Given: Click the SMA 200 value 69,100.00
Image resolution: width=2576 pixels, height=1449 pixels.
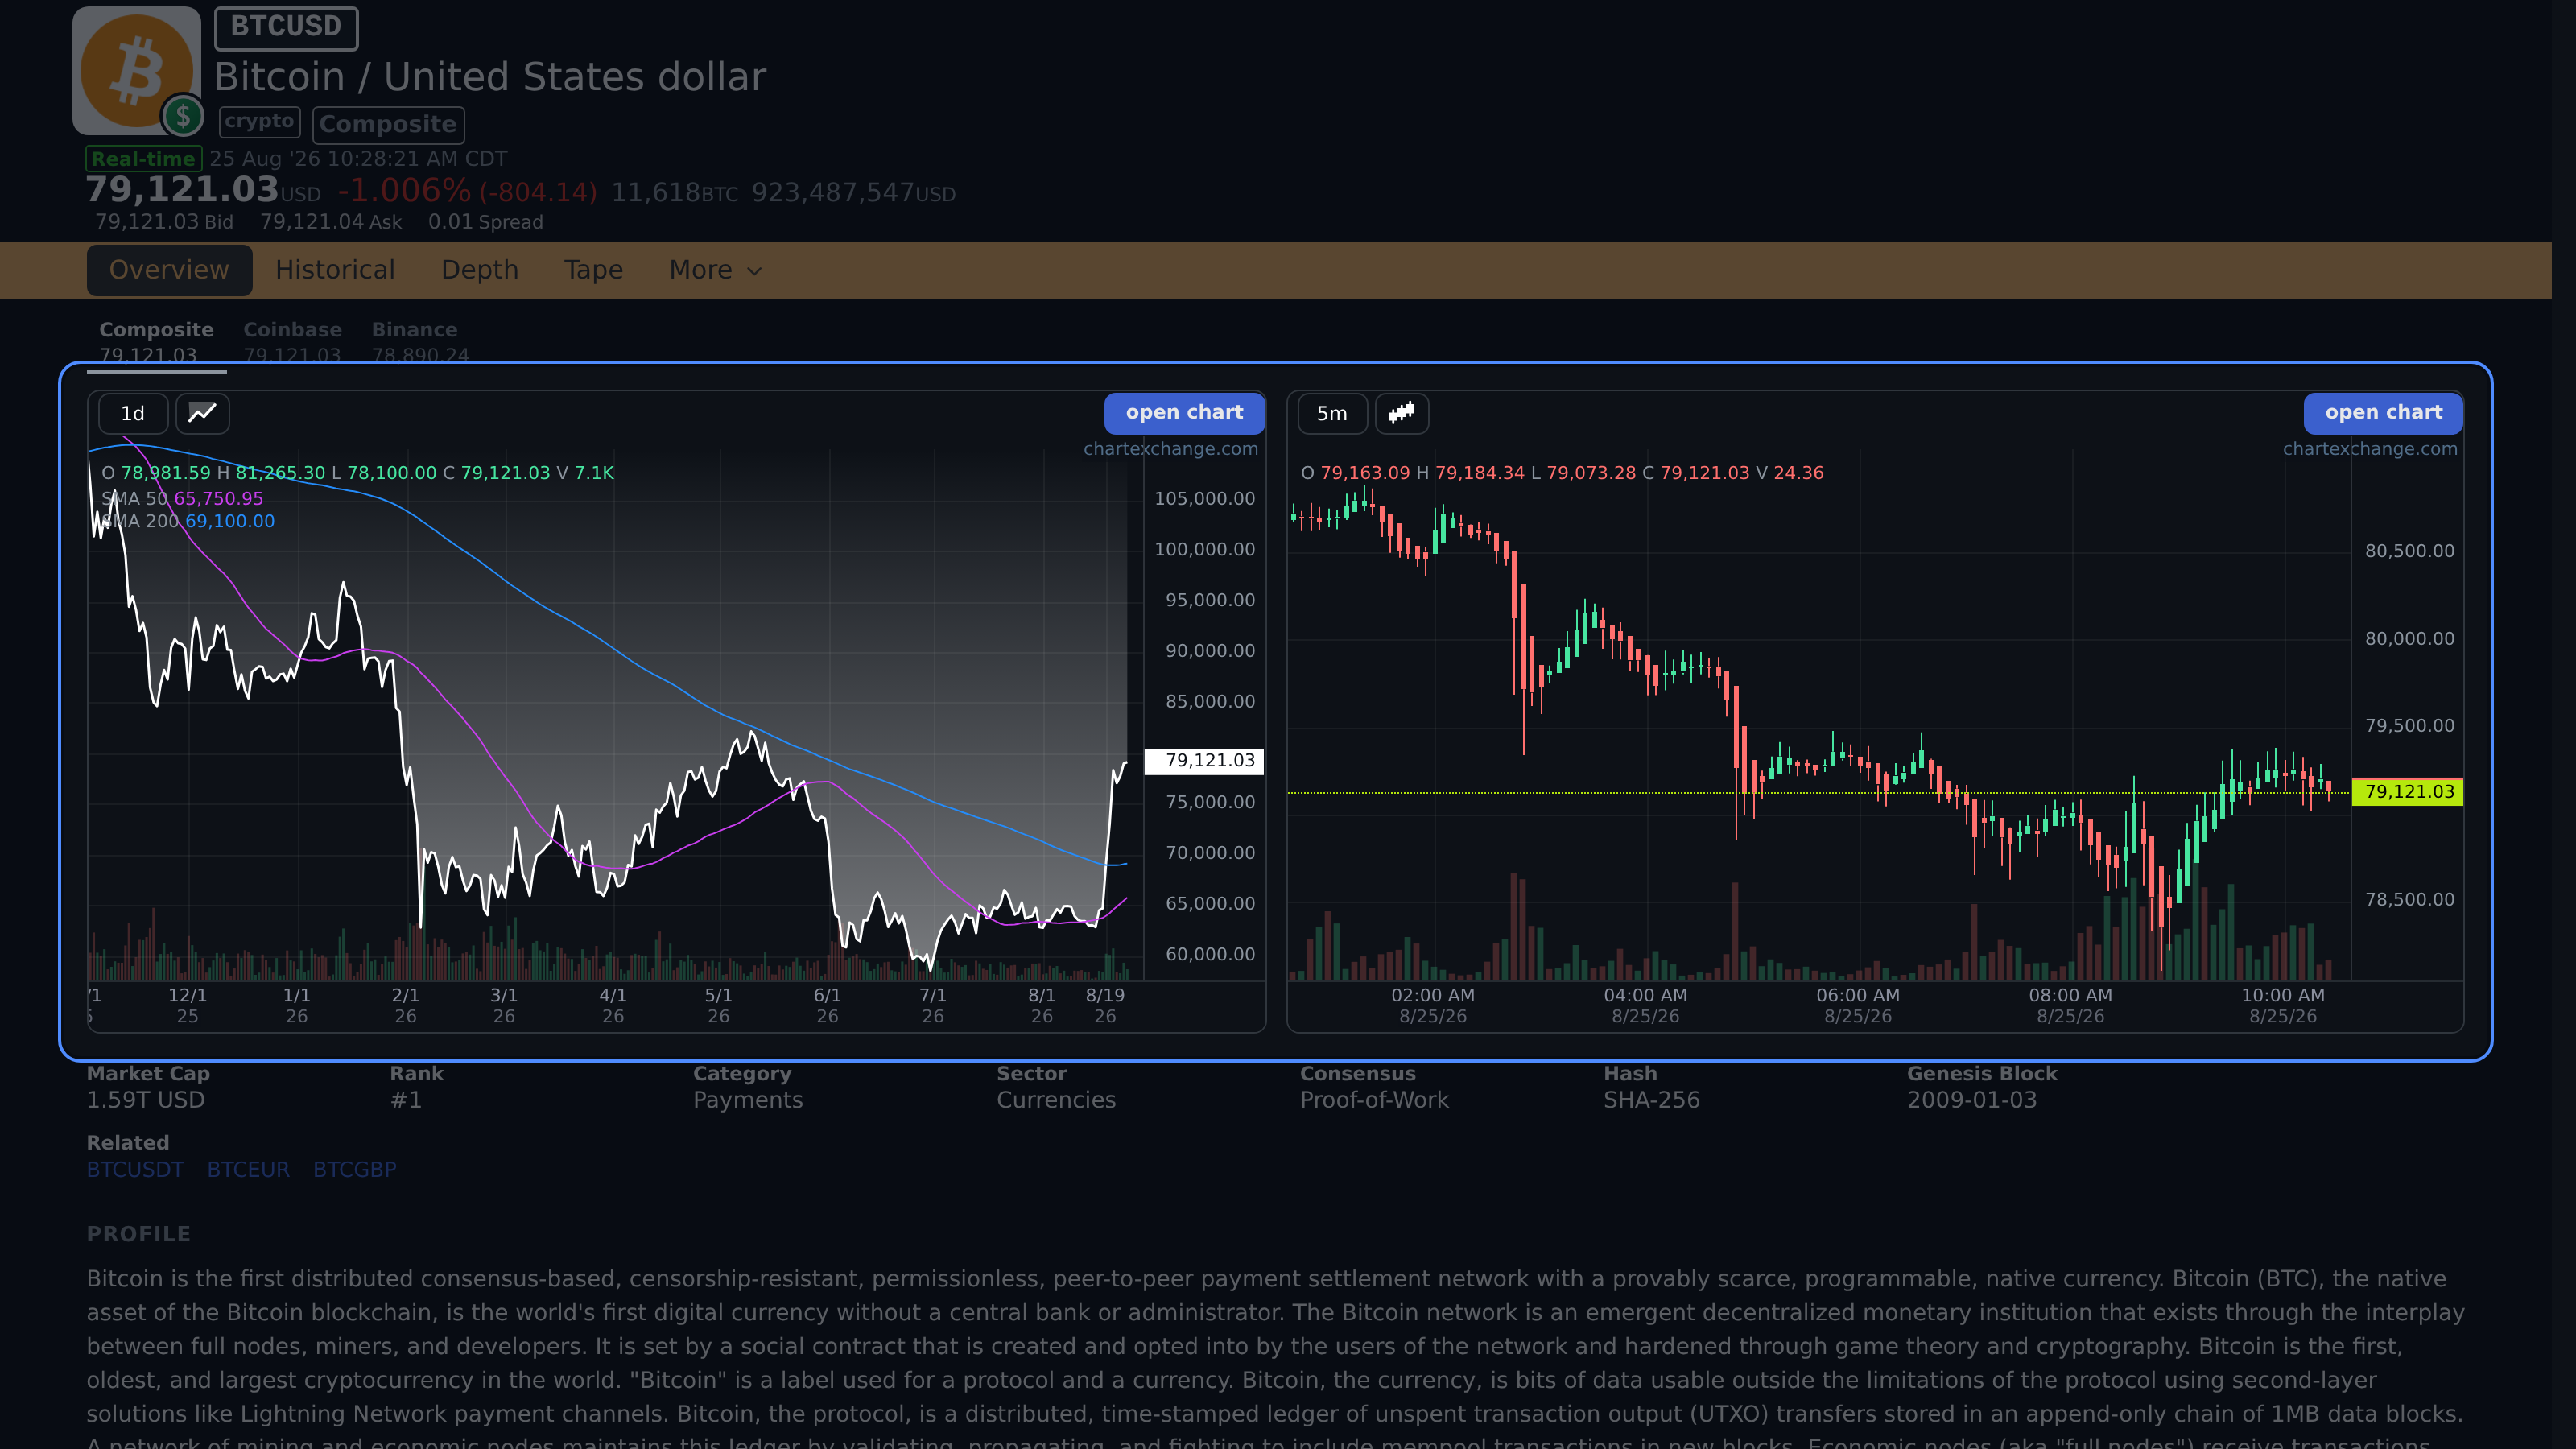Looking at the screenshot, I should 230,521.
